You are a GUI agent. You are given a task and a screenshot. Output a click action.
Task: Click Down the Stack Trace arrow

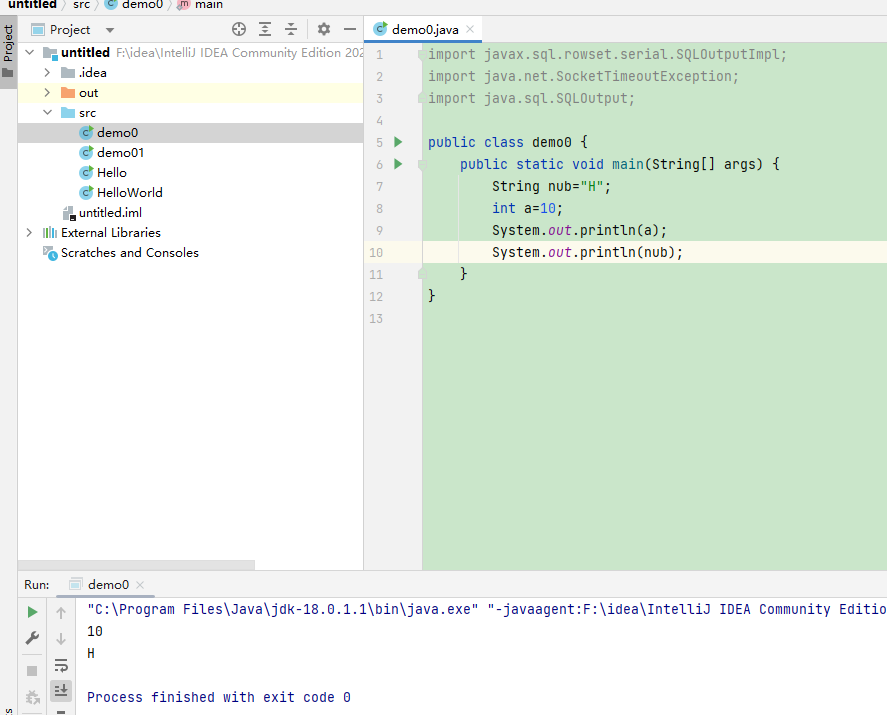[61, 639]
